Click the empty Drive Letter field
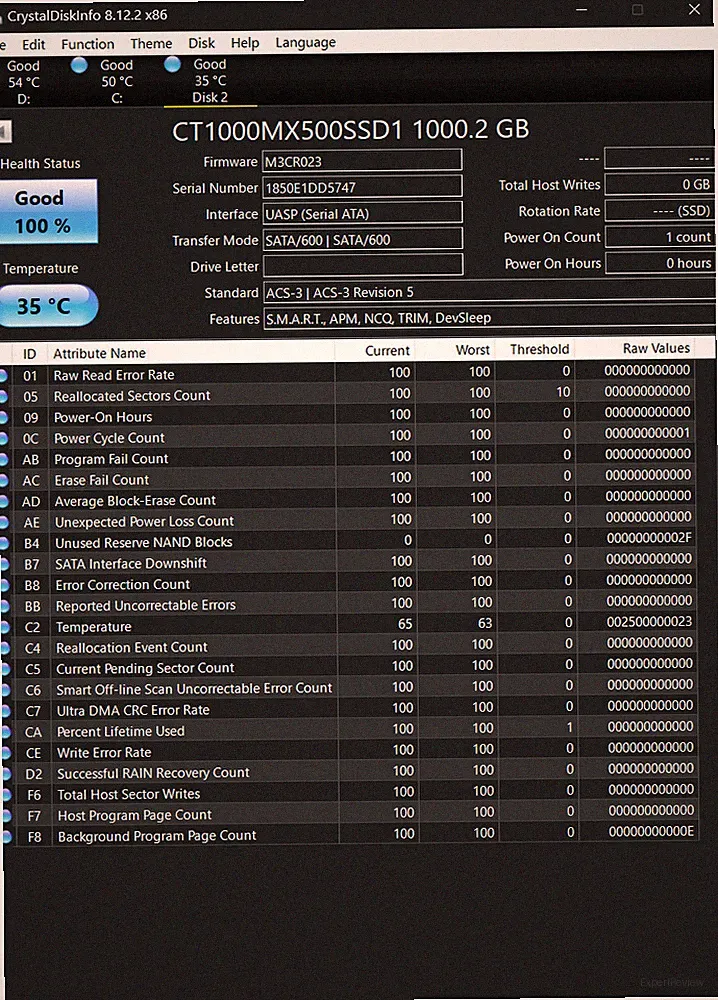Image resolution: width=718 pixels, height=1000 pixels. tap(363, 265)
